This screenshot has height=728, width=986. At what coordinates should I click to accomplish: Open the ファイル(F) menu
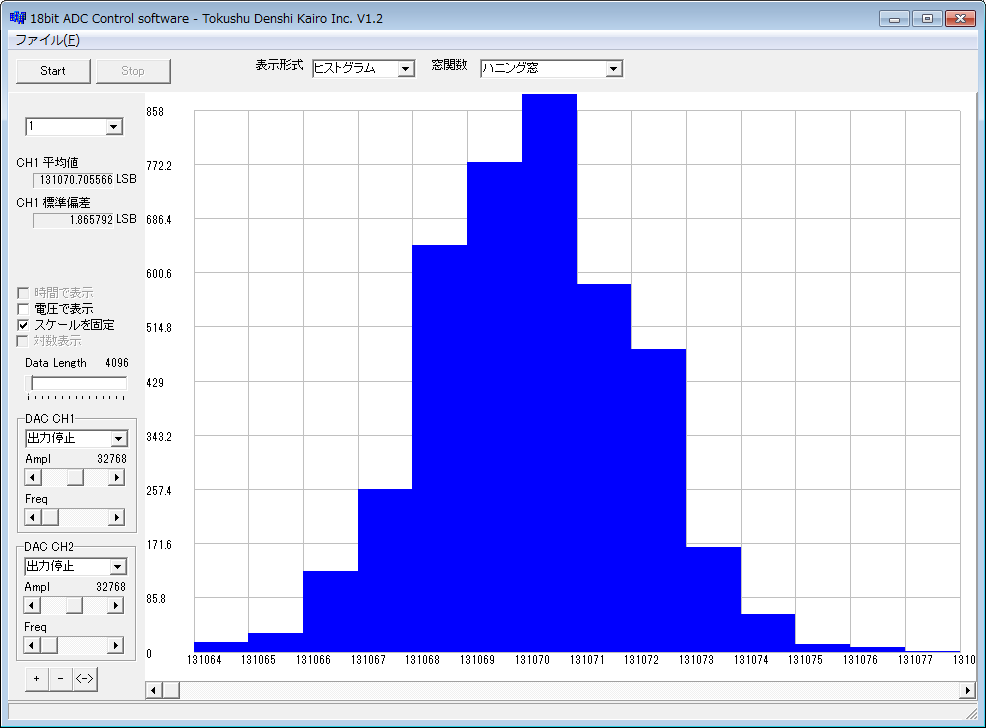pyautogui.click(x=47, y=40)
